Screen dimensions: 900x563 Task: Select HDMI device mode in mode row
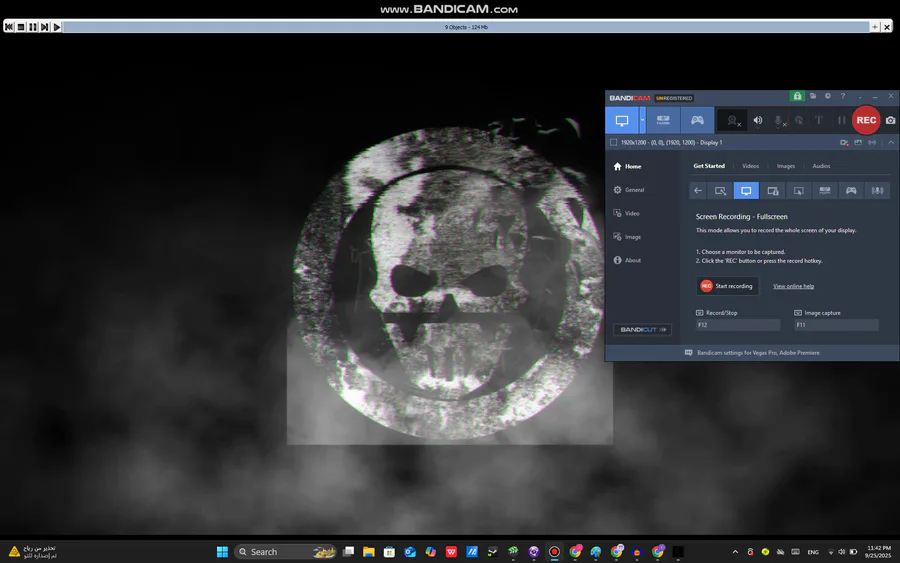[x=825, y=191]
